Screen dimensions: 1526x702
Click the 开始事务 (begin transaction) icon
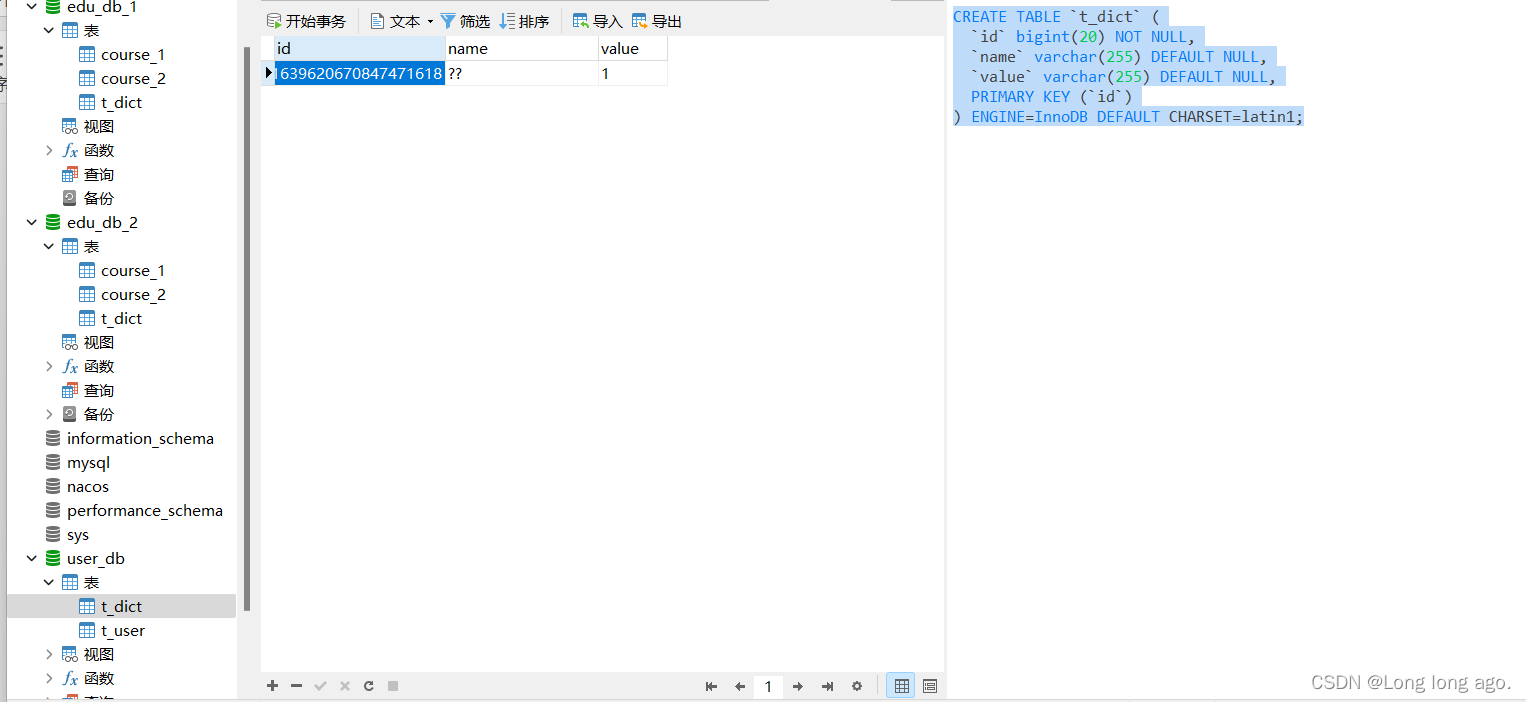click(307, 20)
